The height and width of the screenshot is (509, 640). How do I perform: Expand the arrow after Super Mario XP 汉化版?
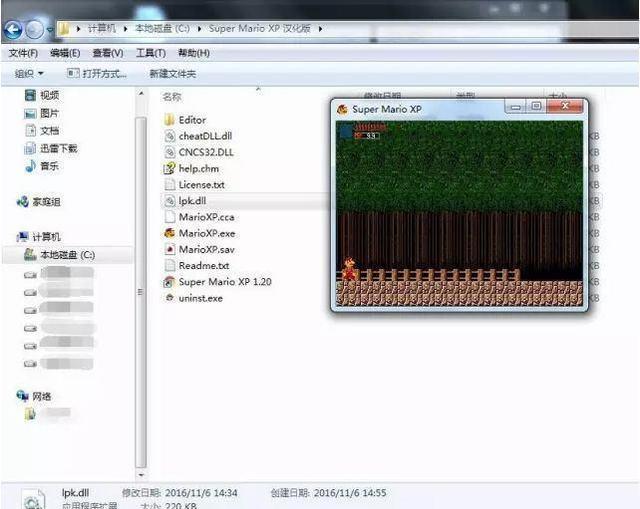coord(320,29)
